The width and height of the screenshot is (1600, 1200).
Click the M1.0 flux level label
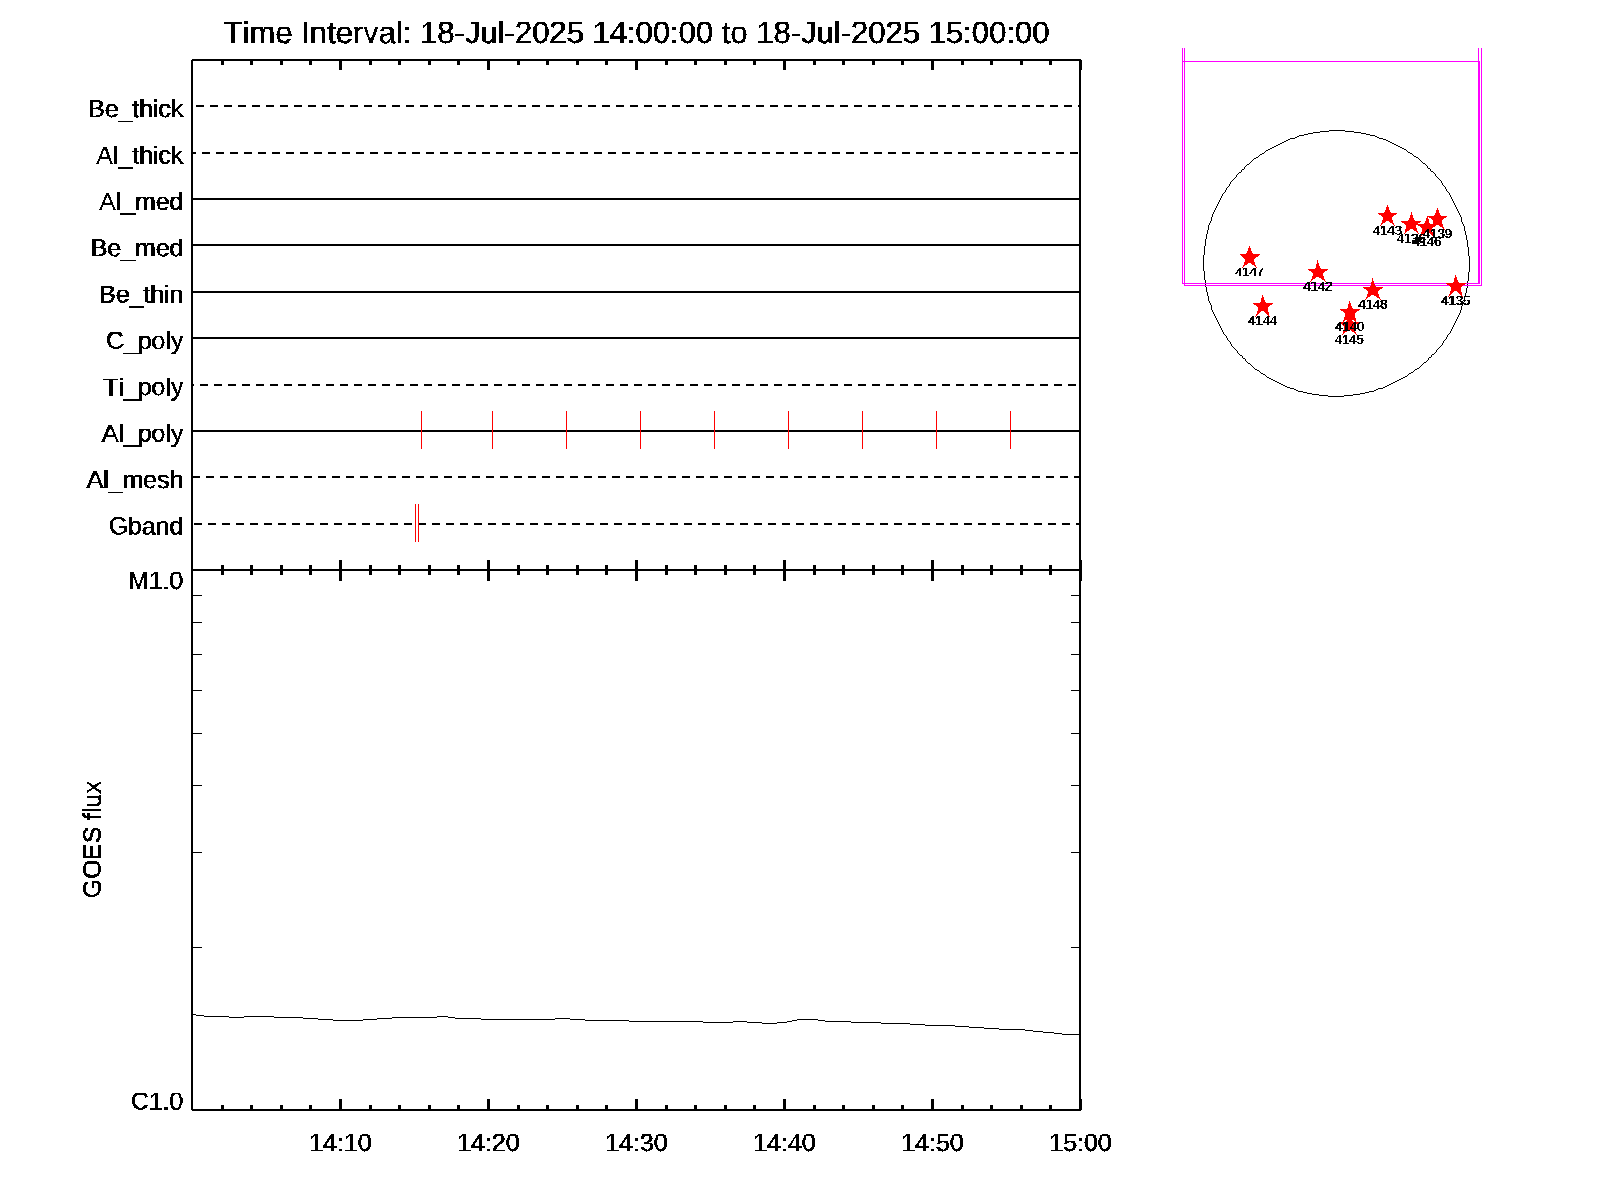pyautogui.click(x=156, y=581)
